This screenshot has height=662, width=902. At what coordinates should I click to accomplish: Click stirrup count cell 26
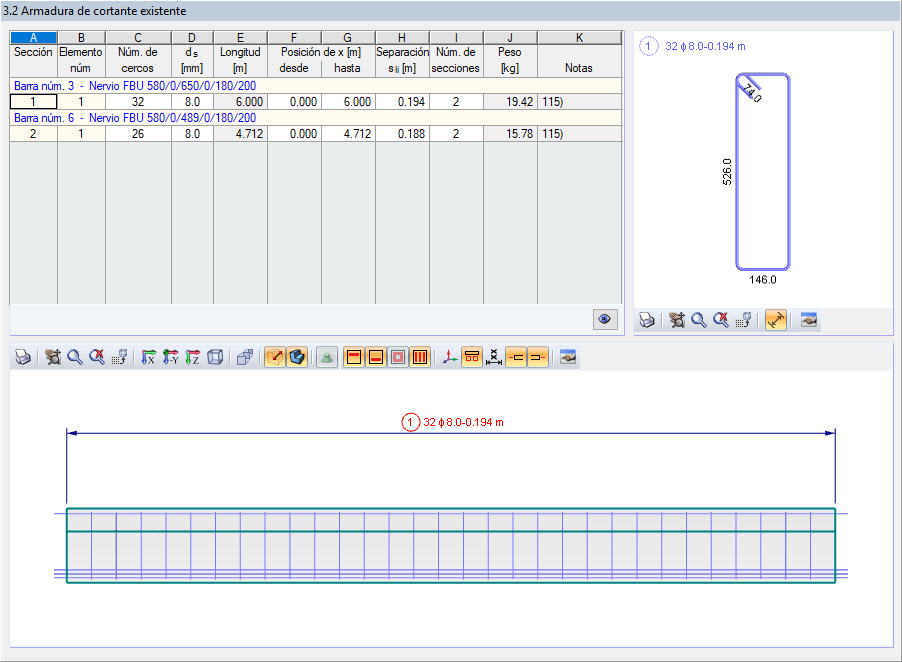[x=138, y=134]
